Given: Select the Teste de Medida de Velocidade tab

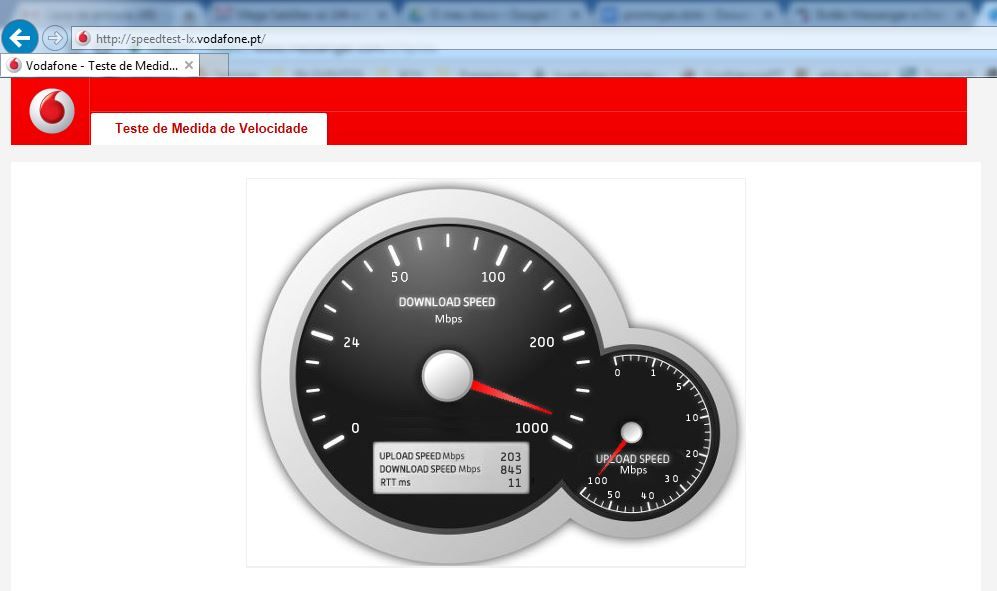Looking at the screenshot, I should click(210, 129).
